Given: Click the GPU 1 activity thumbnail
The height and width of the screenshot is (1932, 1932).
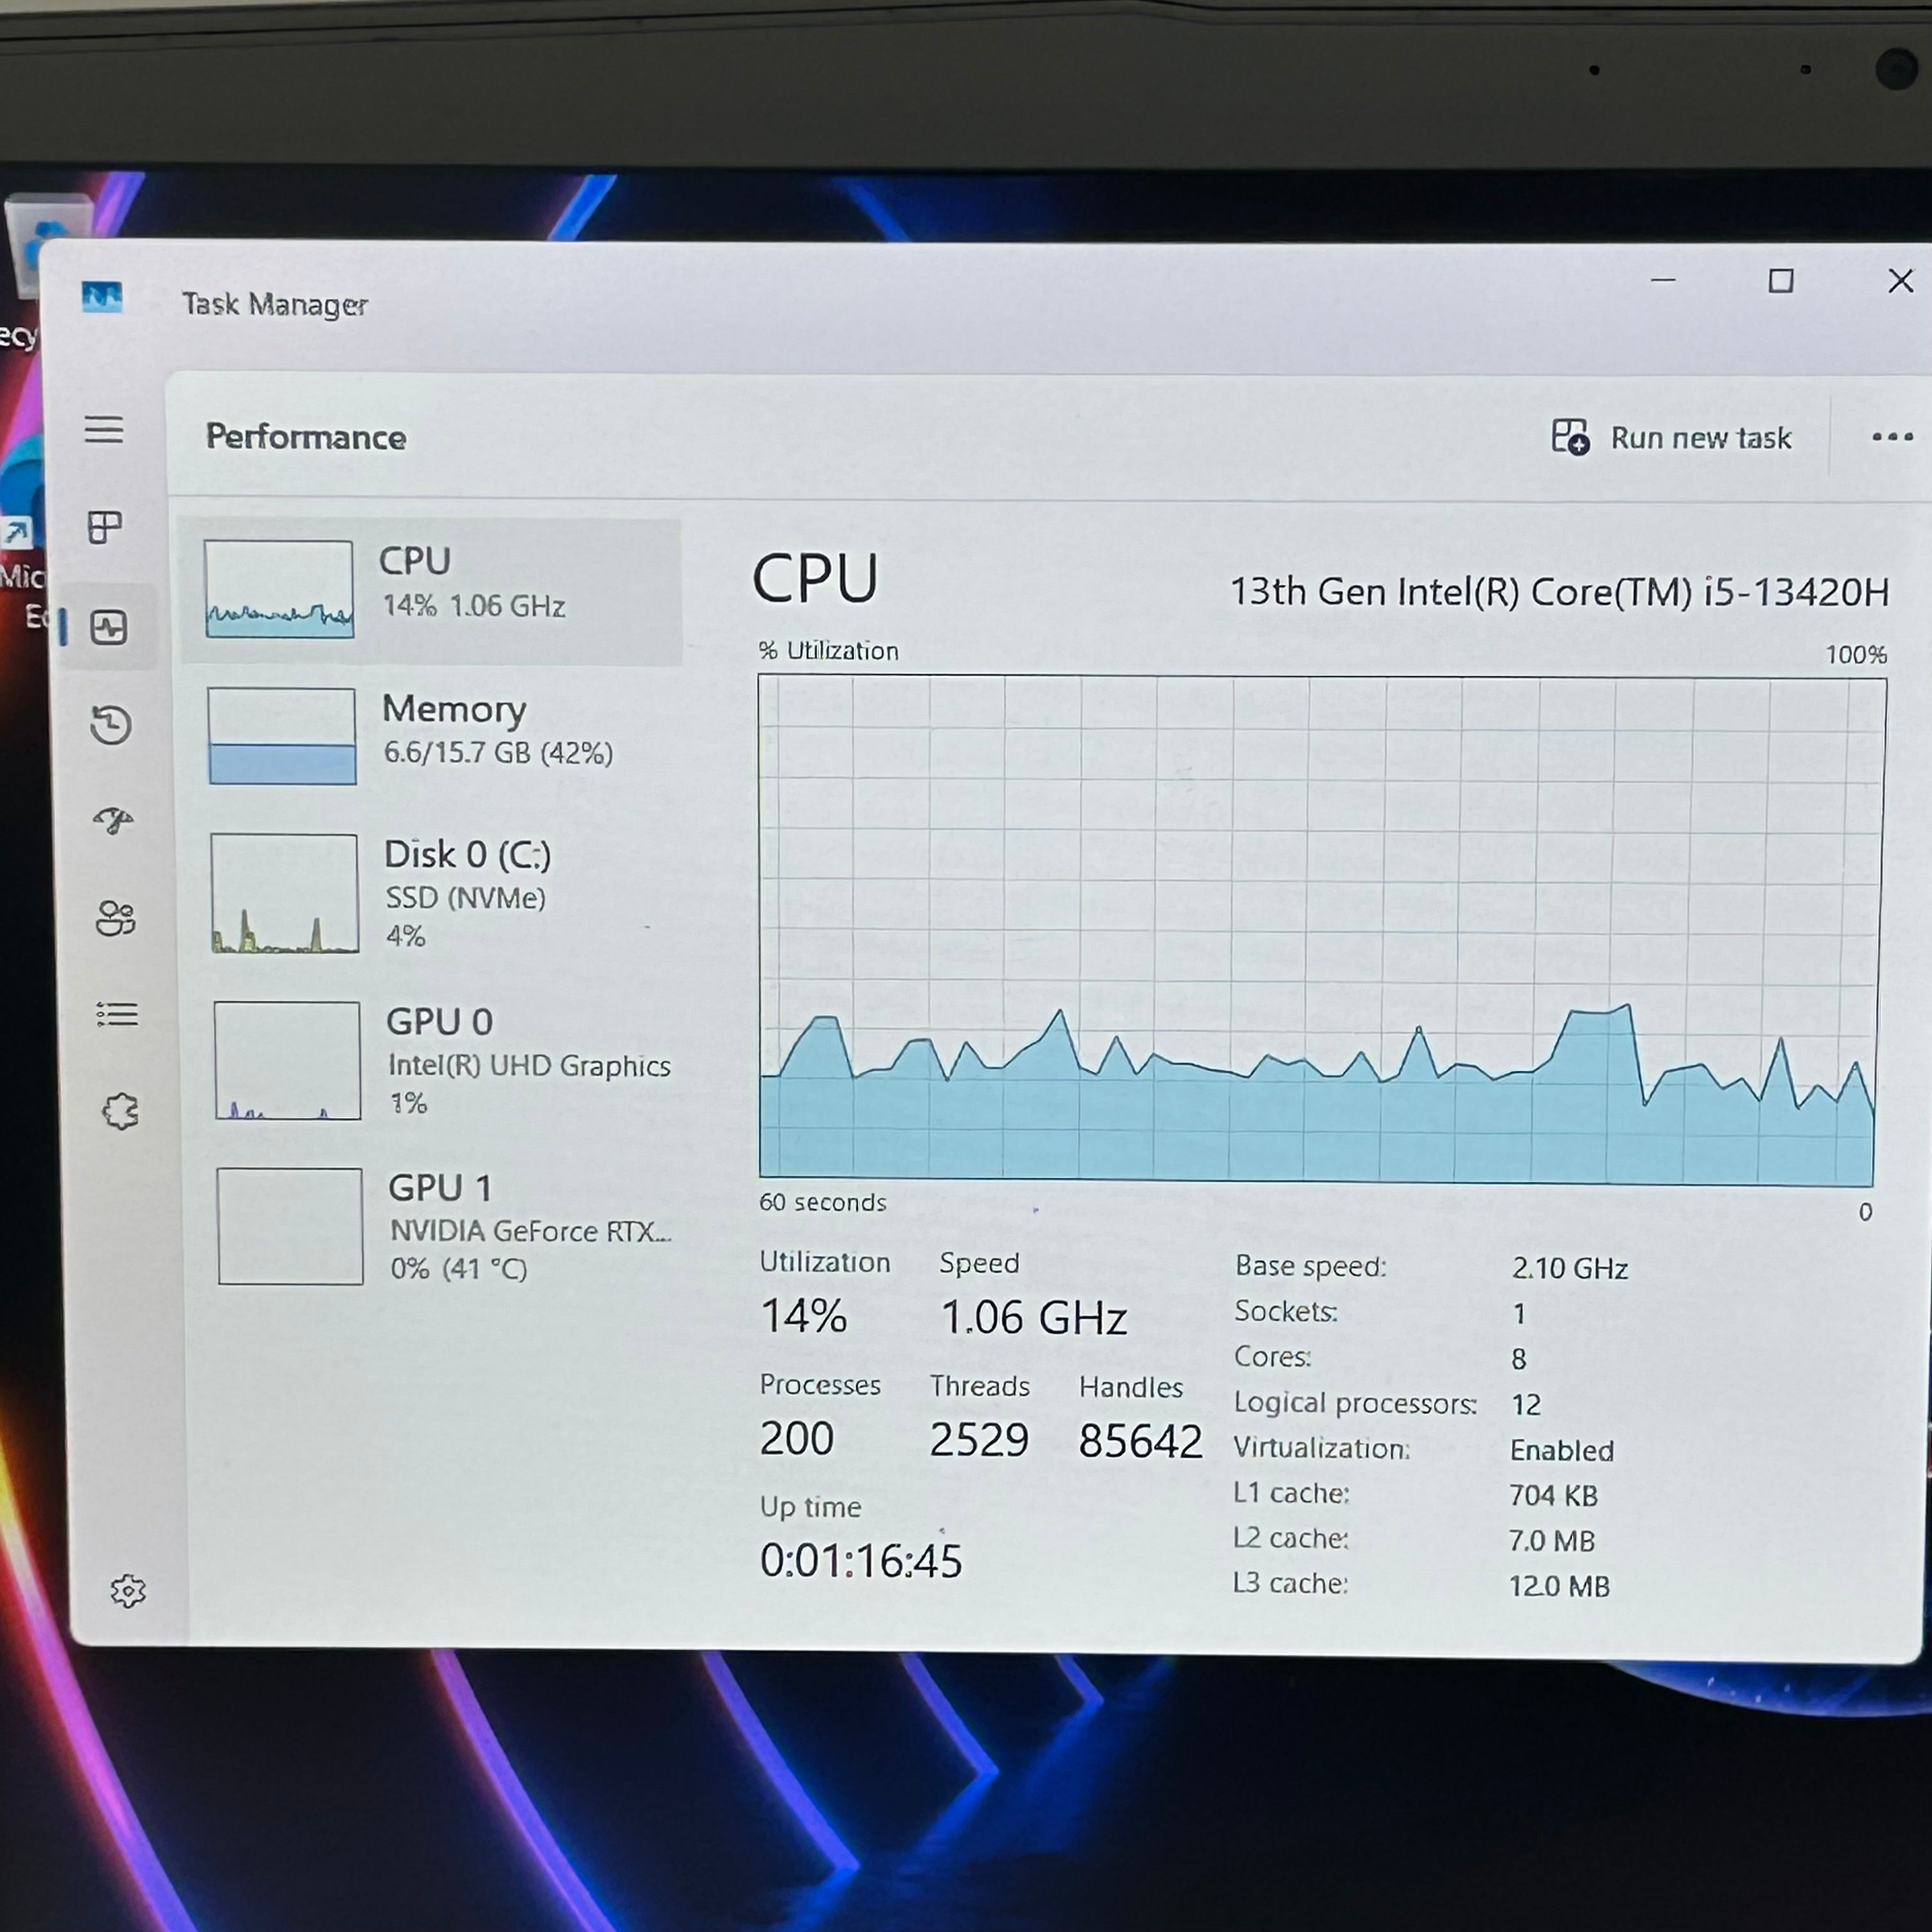Looking at the screenshot, I should (290, 1226).
